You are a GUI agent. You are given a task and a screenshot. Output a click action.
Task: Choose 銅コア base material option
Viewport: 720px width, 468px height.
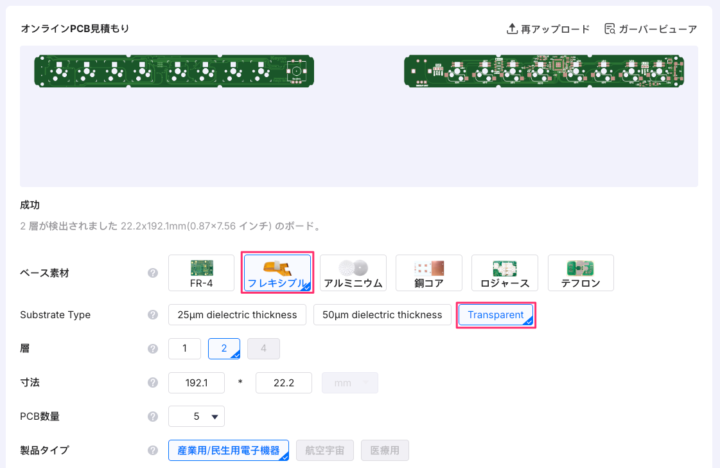click(429, 272)
